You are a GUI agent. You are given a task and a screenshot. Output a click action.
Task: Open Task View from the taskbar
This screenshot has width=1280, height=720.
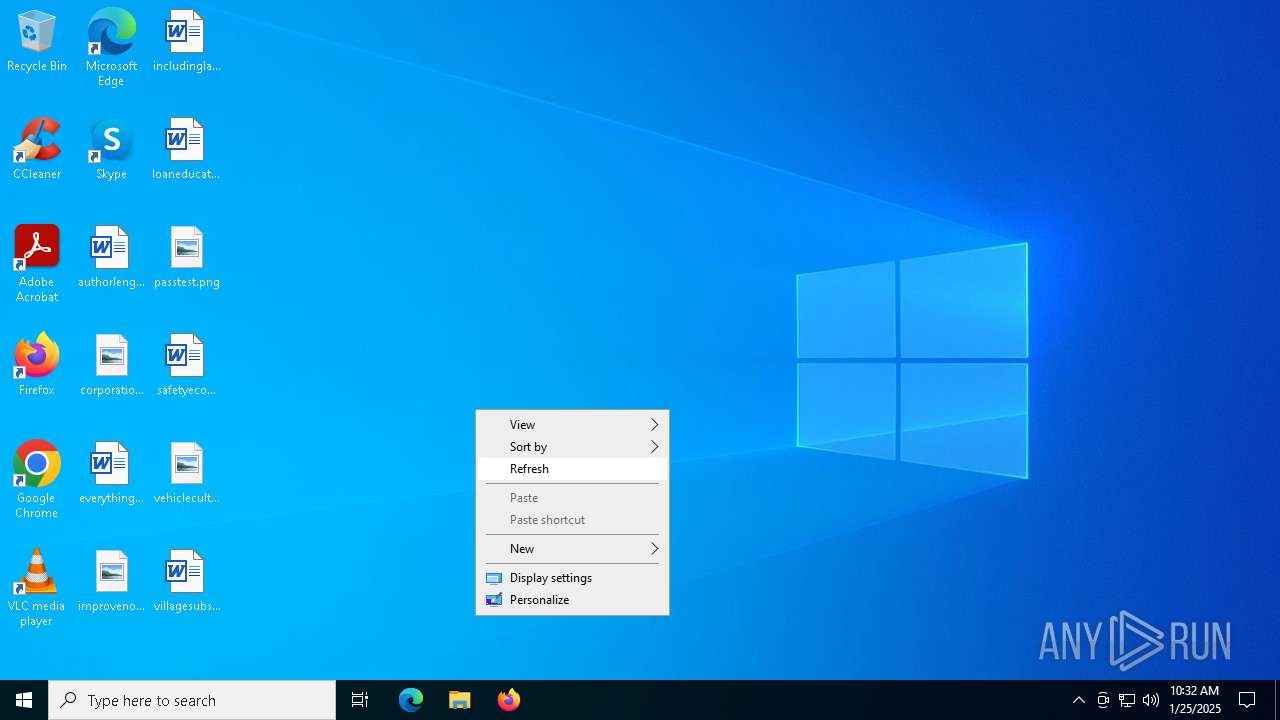(x=360, y=700)
